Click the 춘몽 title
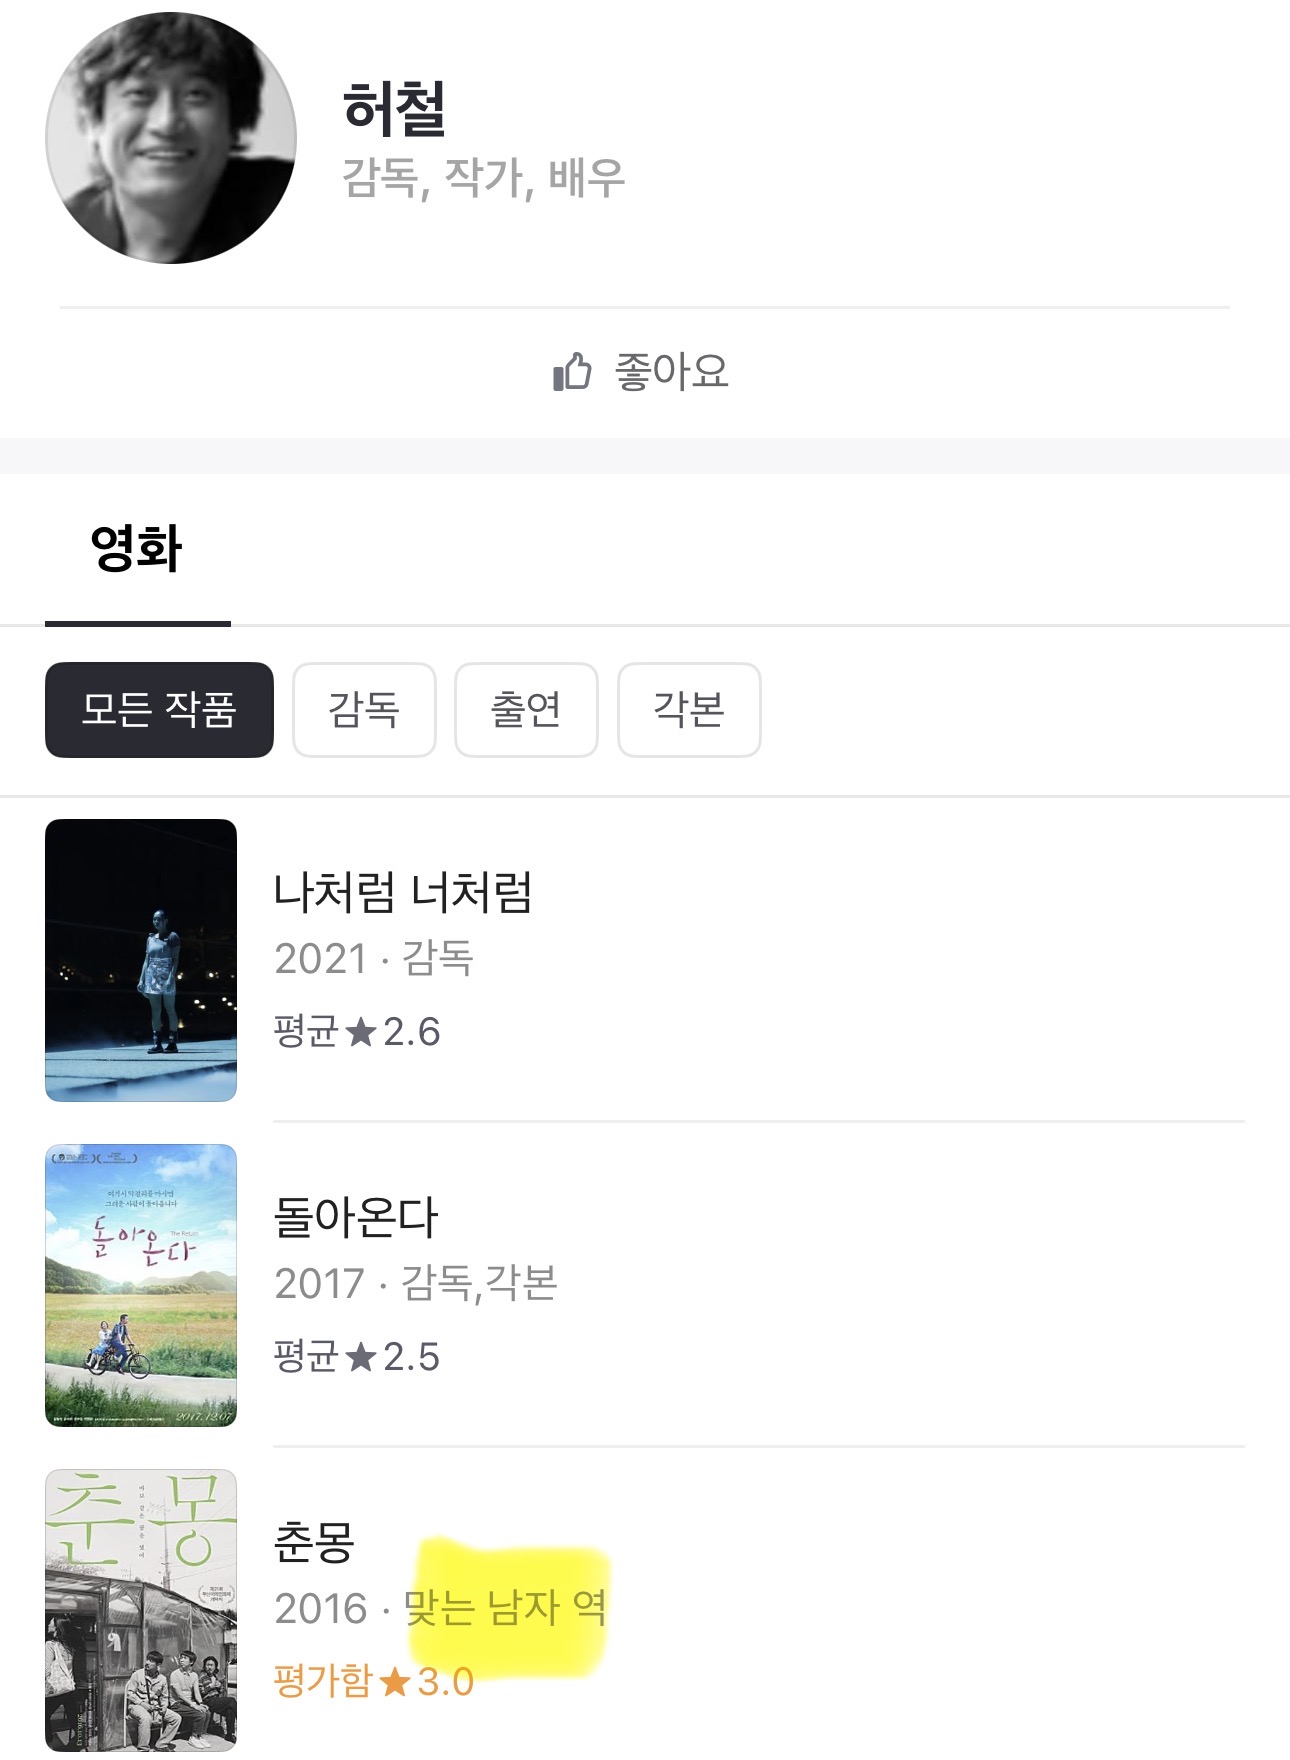 (x=314, y=1542)
